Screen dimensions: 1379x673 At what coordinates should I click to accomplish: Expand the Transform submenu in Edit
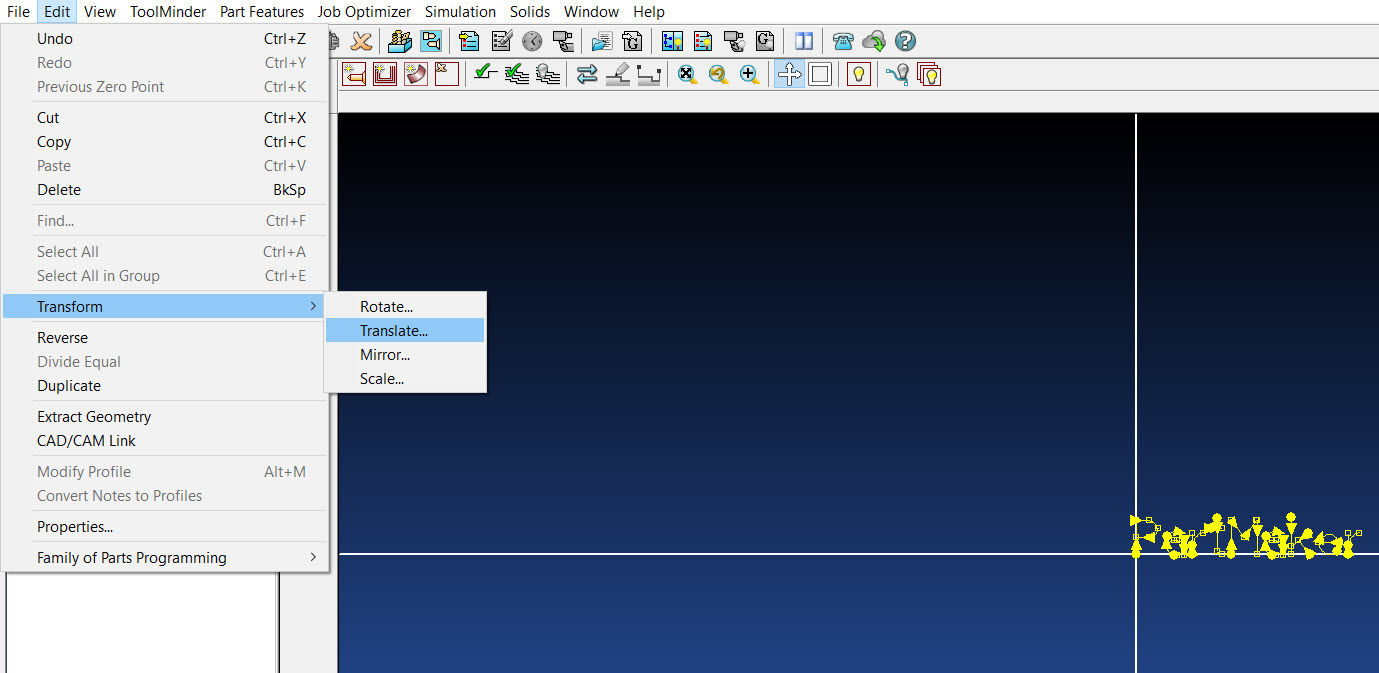click(x=70, y=306)
